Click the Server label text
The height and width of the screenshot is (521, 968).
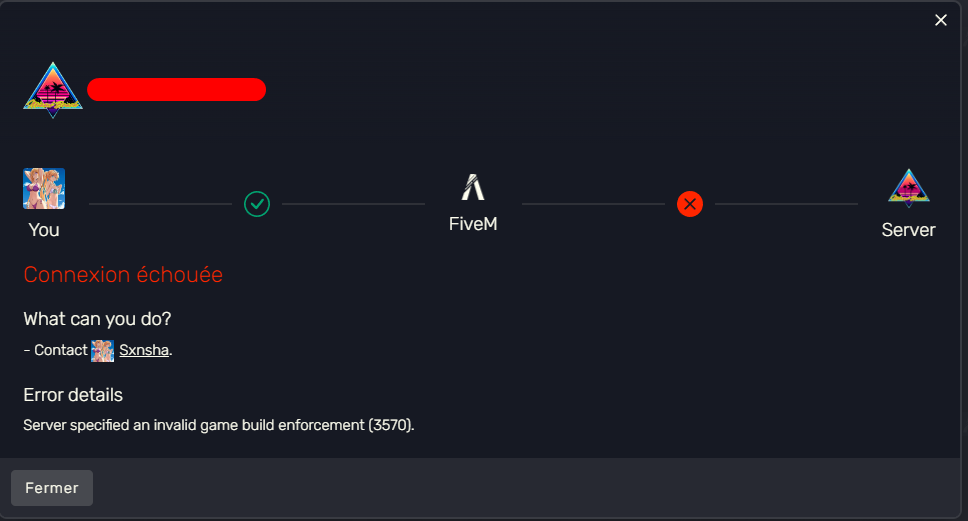point(908,230)
